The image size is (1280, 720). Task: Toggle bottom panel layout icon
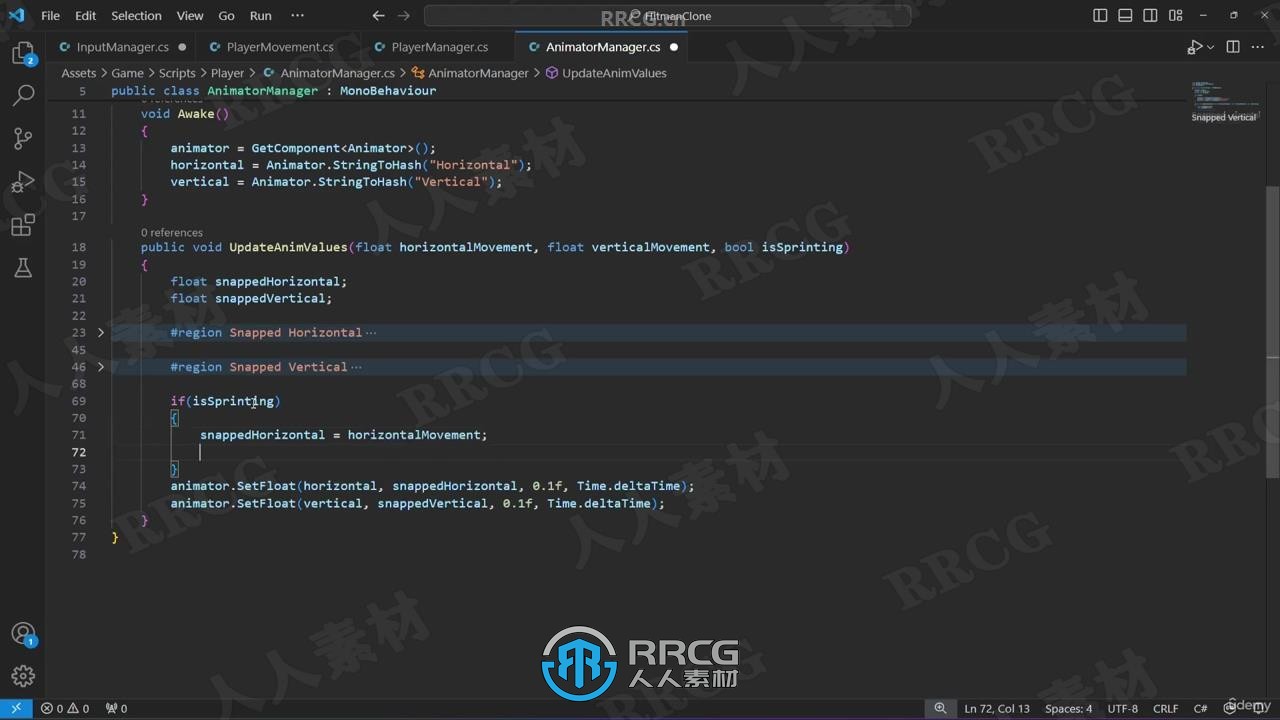1125,16
